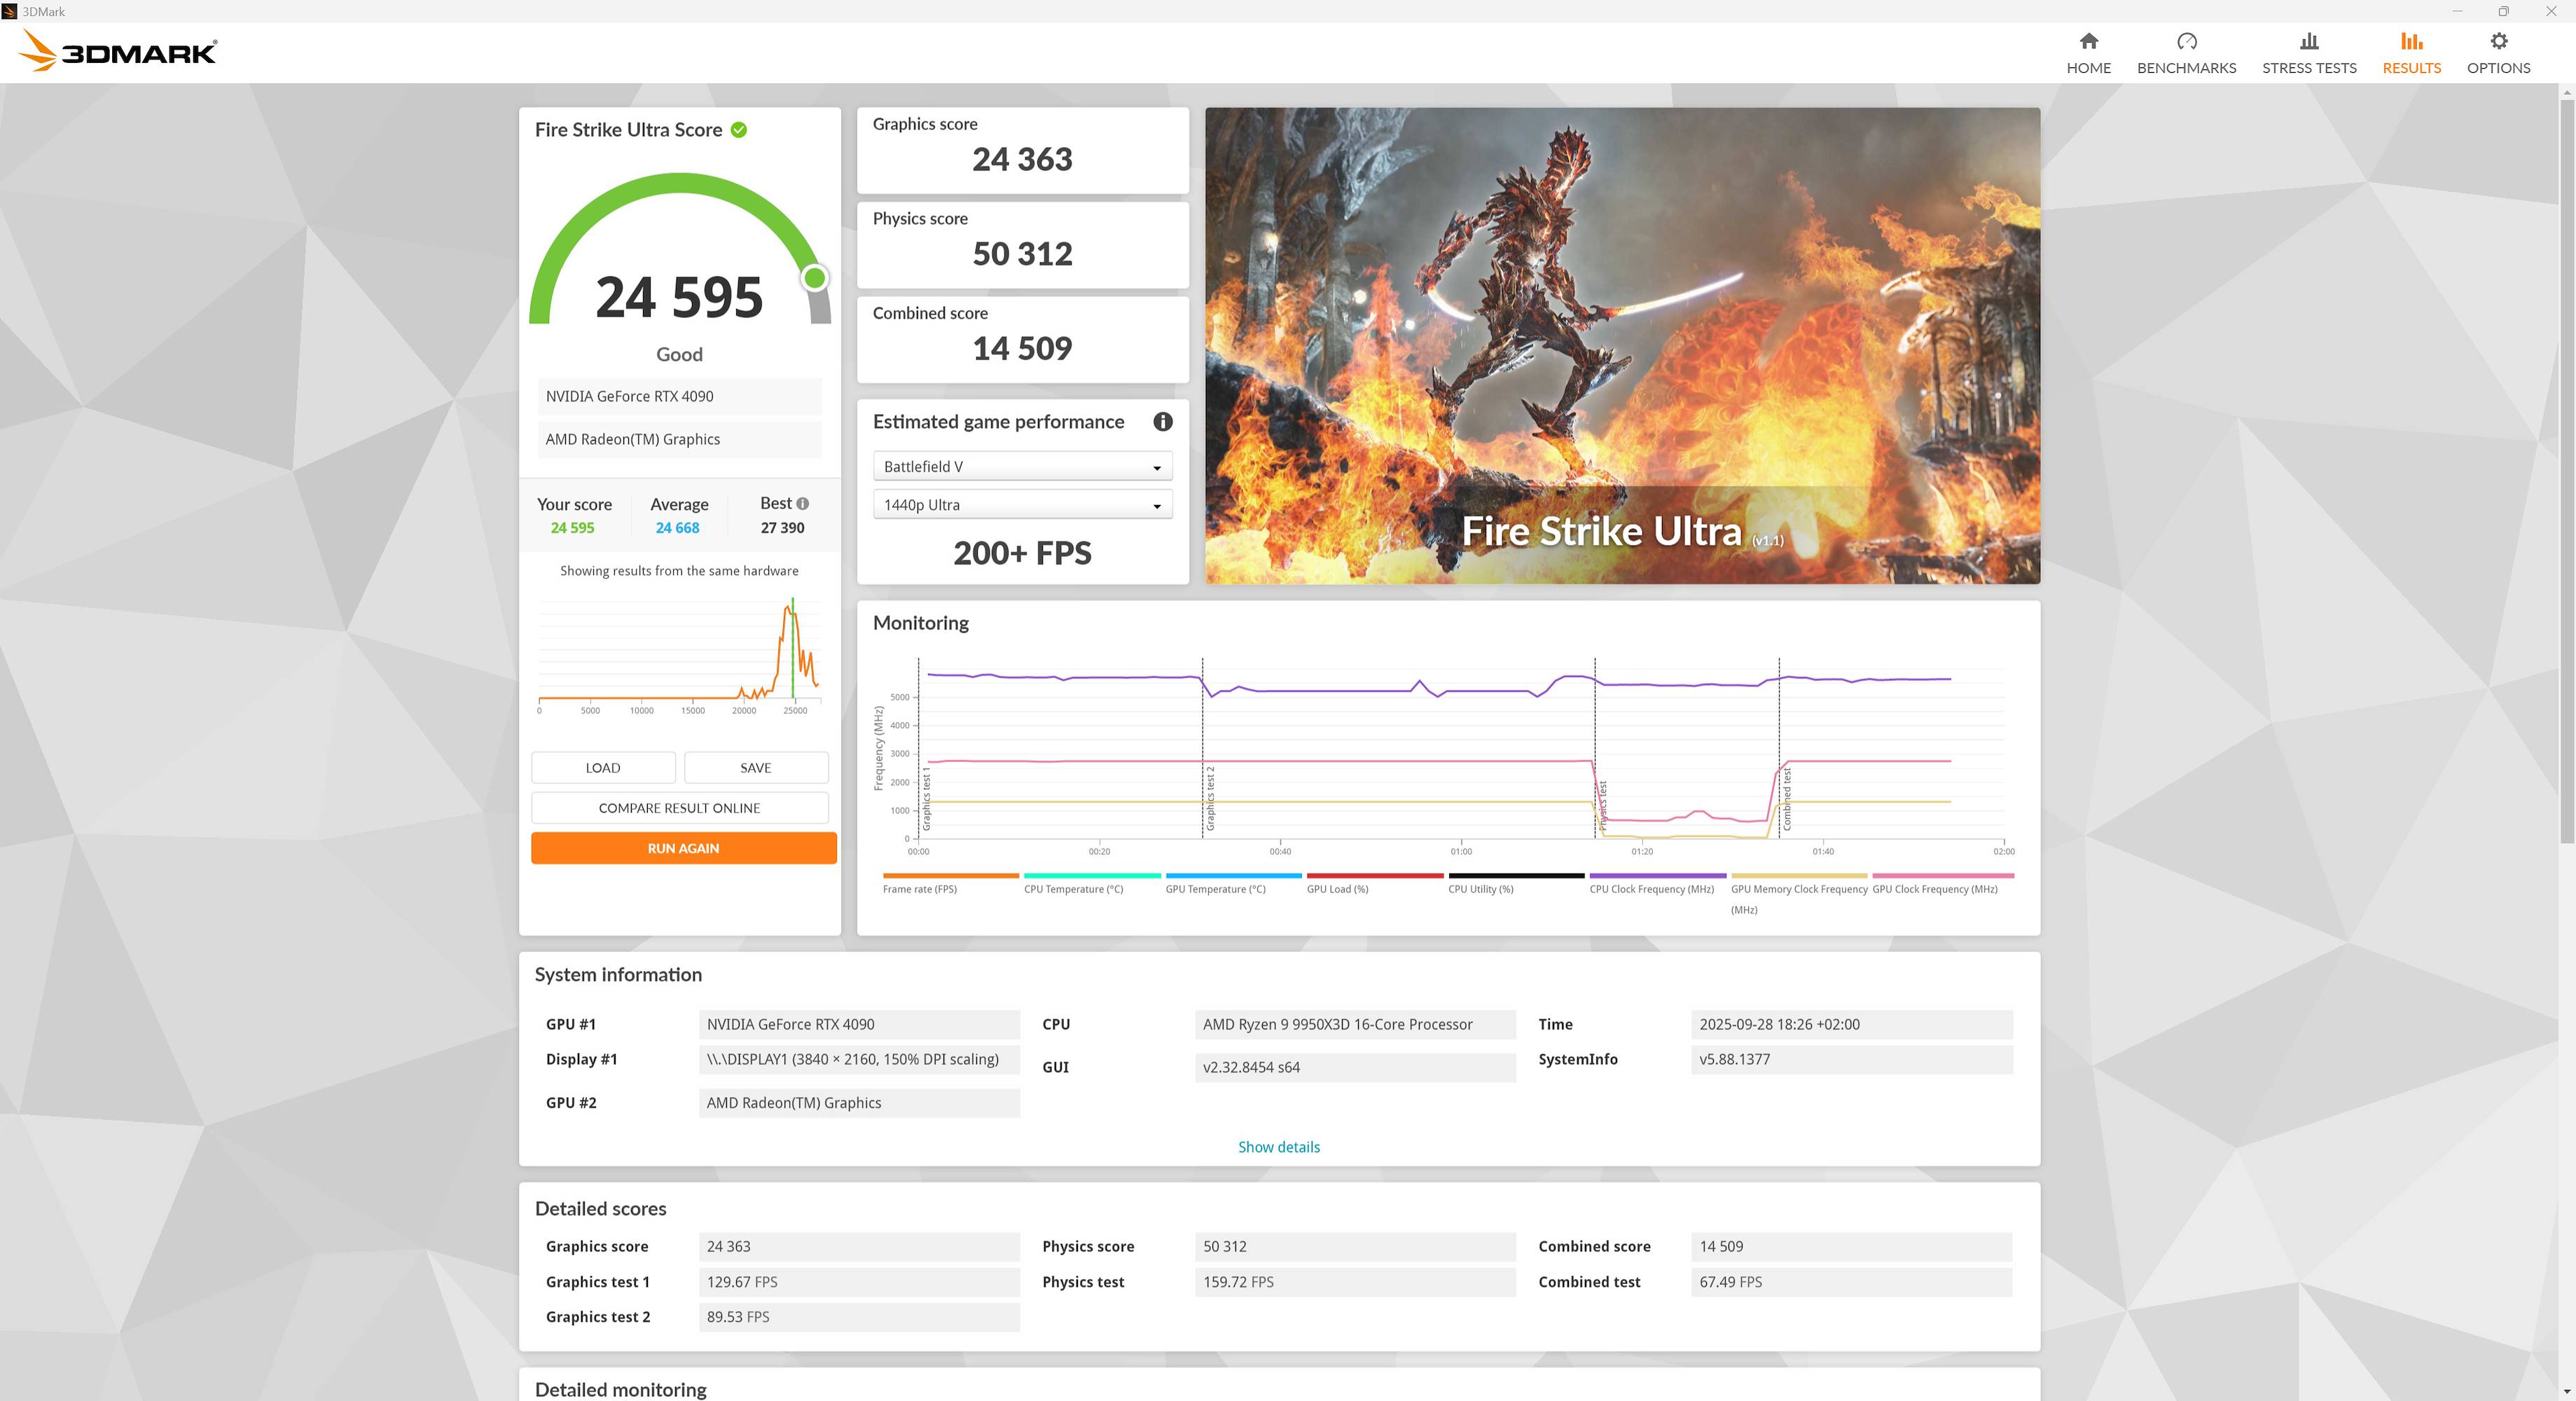Screen dimensions: 2576x1401
Task: Click the info icon beside Best score
Action: pos(802,504)
